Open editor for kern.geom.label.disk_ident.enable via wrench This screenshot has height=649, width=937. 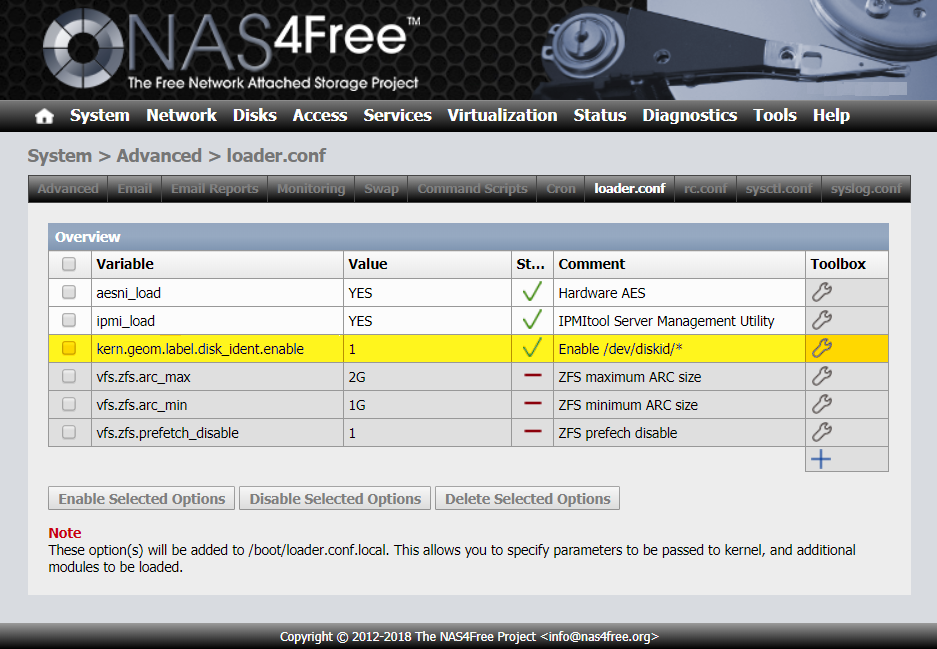(821, 349)
